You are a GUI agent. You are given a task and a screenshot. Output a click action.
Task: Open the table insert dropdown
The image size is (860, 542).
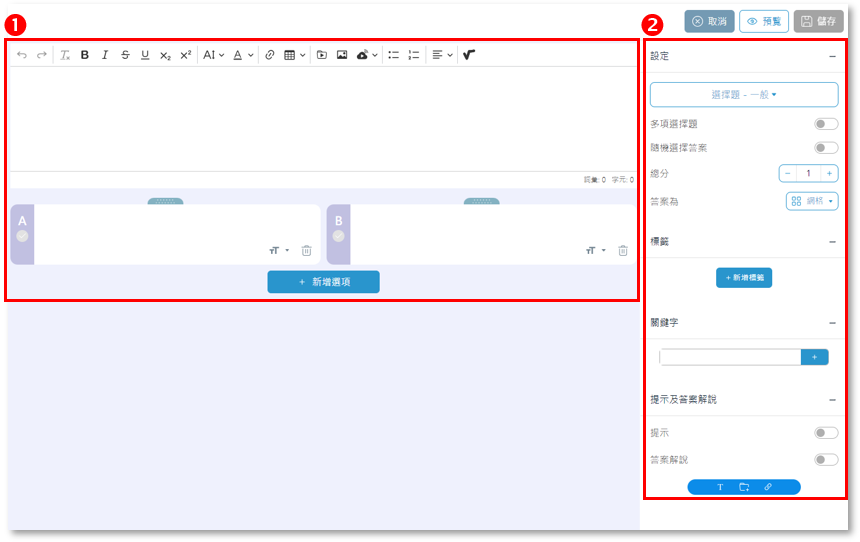(x=294, y=55)
